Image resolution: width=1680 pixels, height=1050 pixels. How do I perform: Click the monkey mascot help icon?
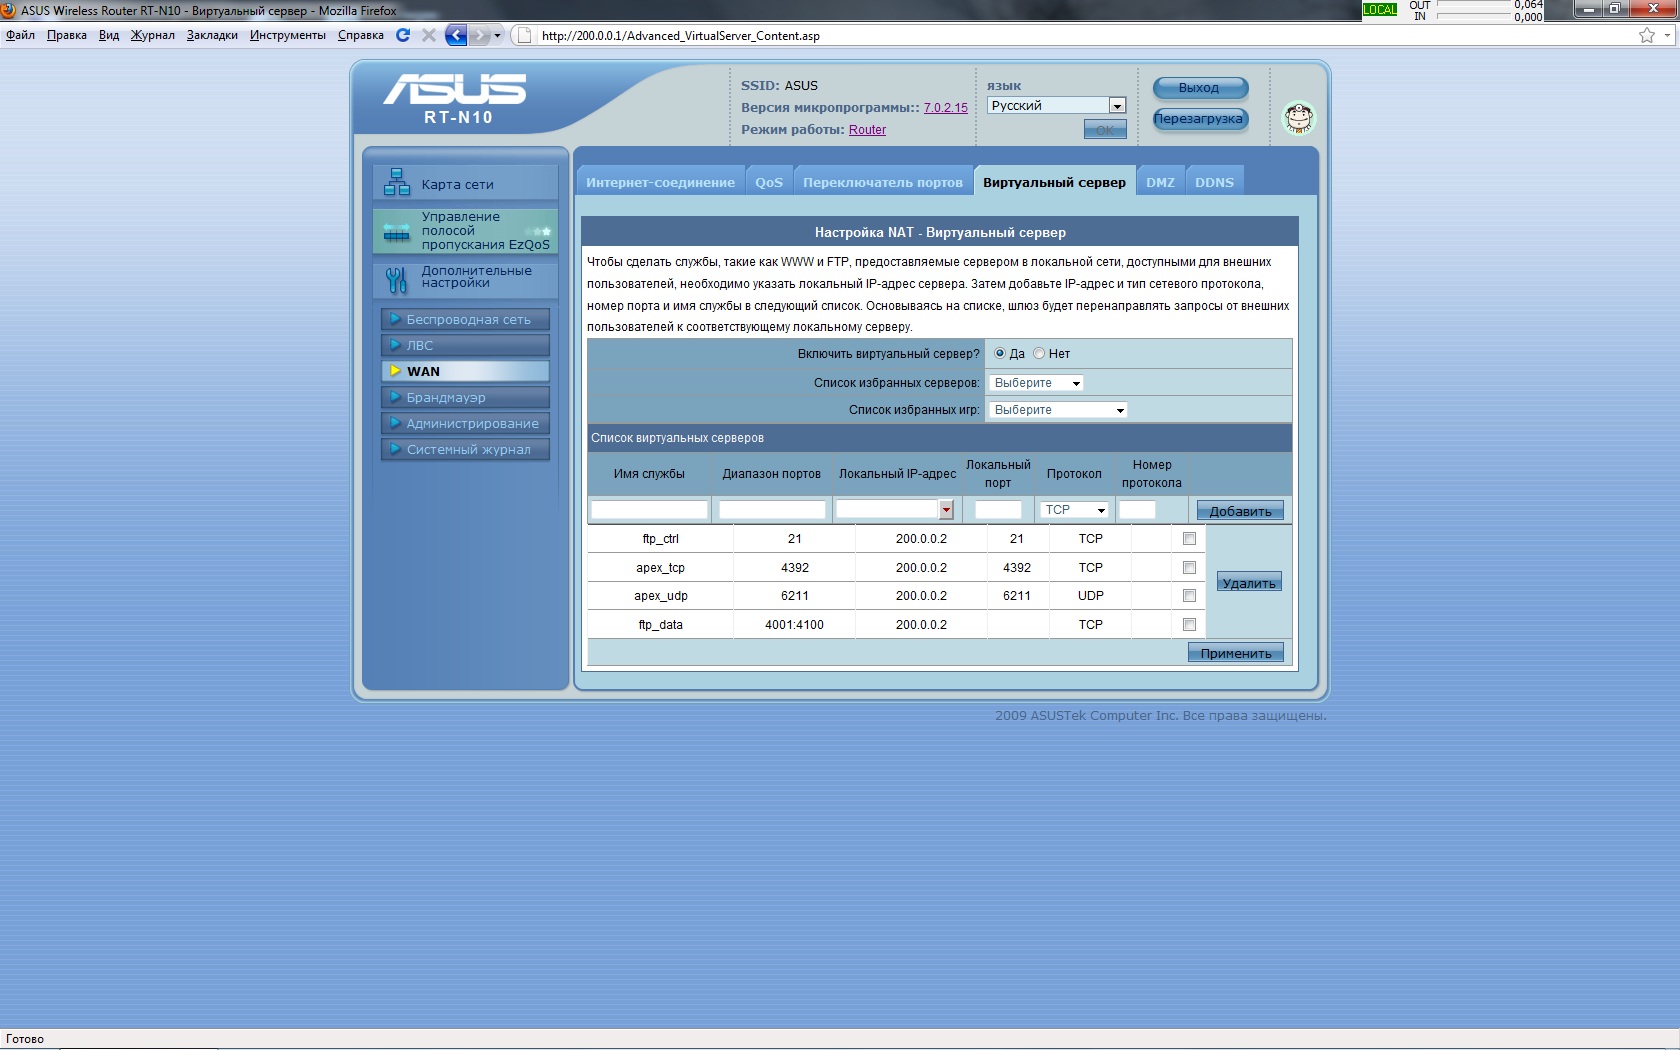pos(1298,118)
